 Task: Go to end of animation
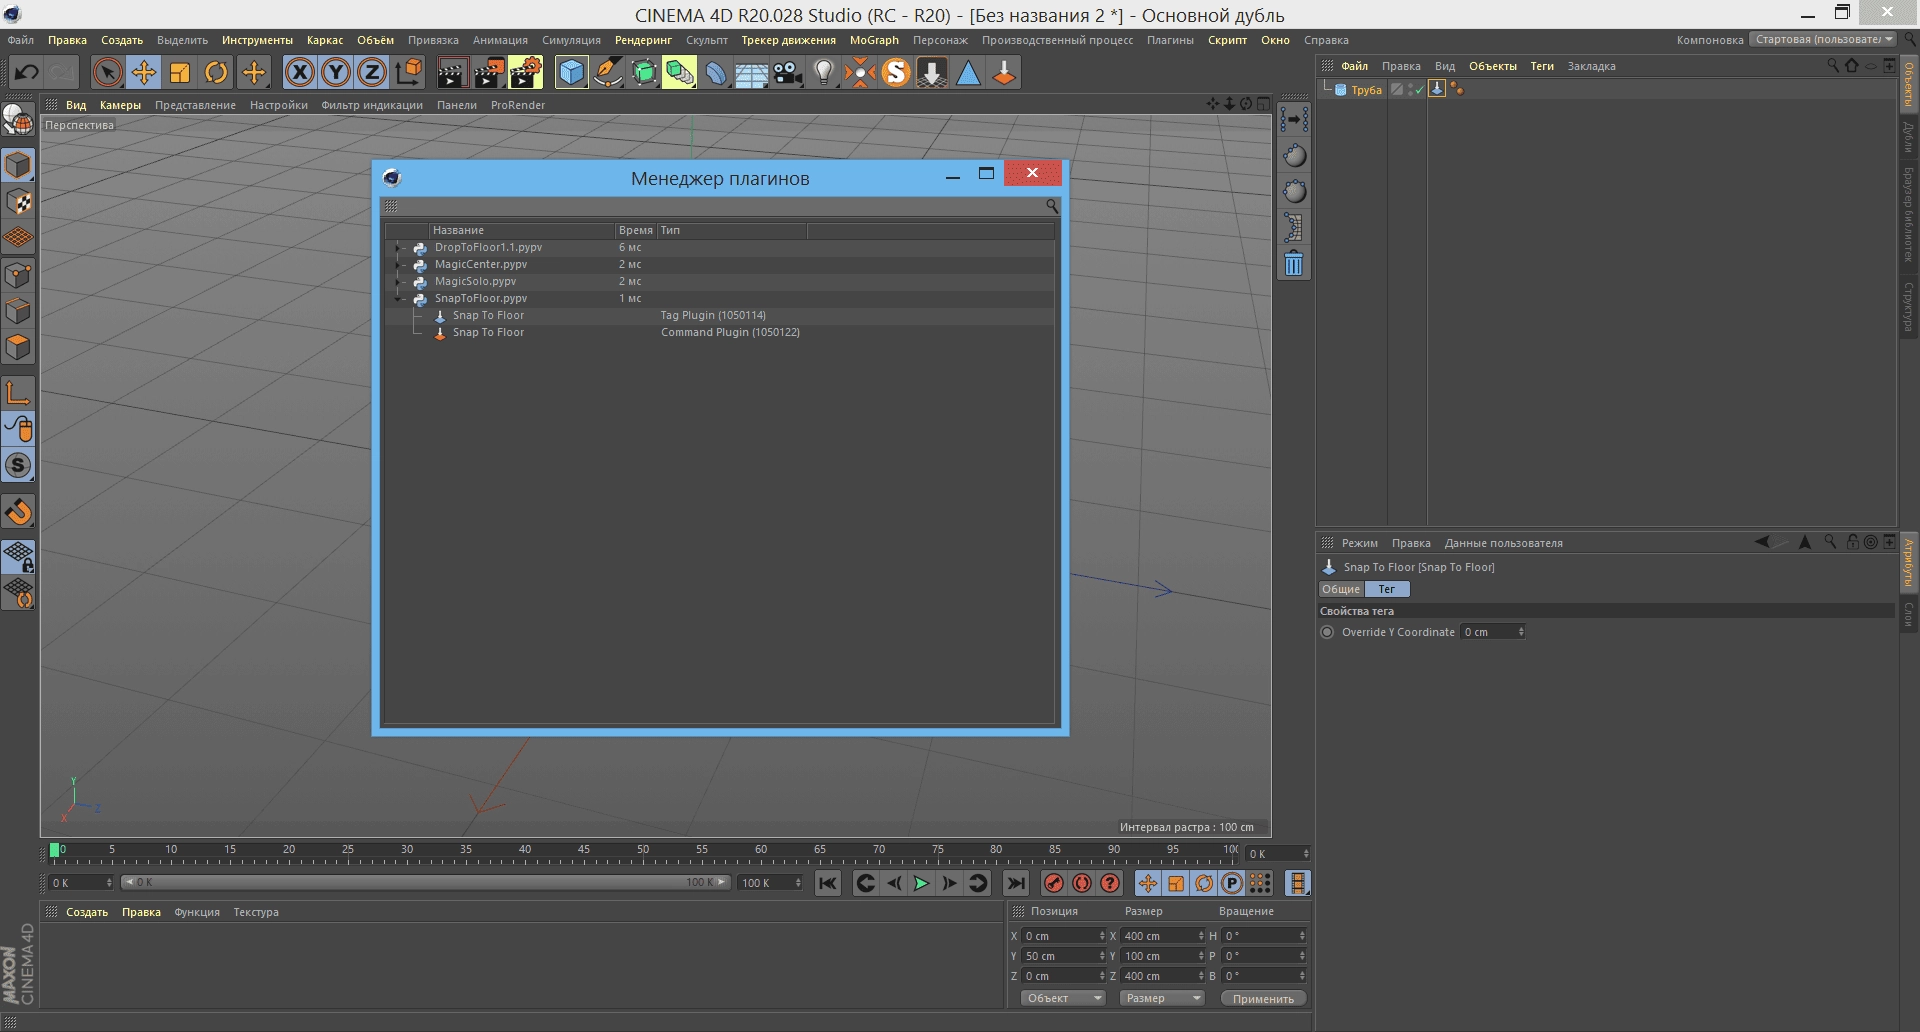1016,883
